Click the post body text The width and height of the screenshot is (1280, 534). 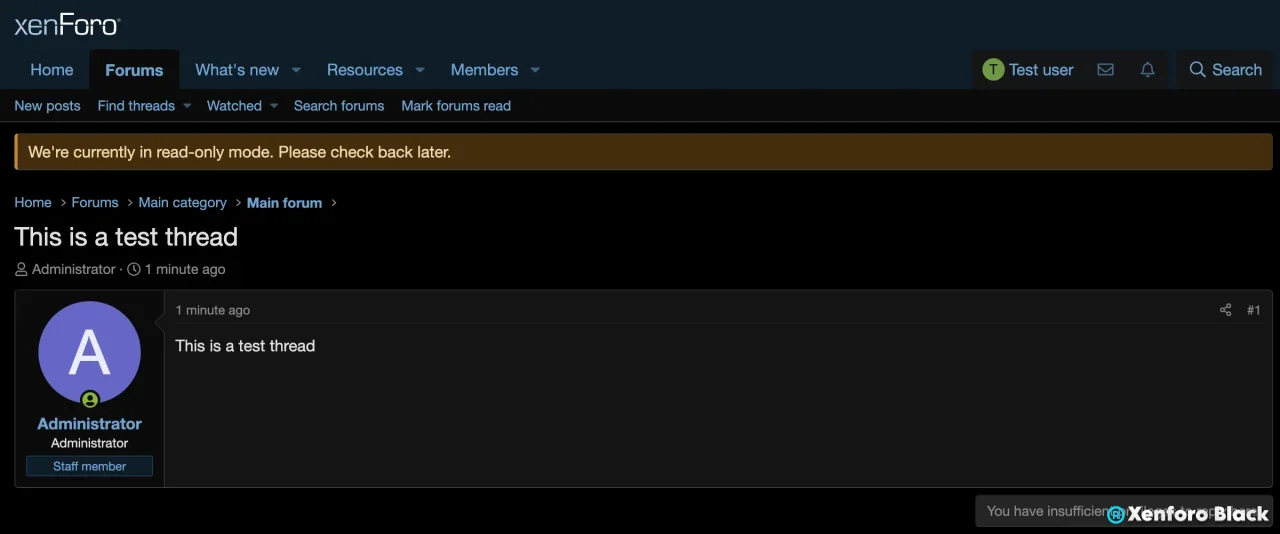coord(245,346)
